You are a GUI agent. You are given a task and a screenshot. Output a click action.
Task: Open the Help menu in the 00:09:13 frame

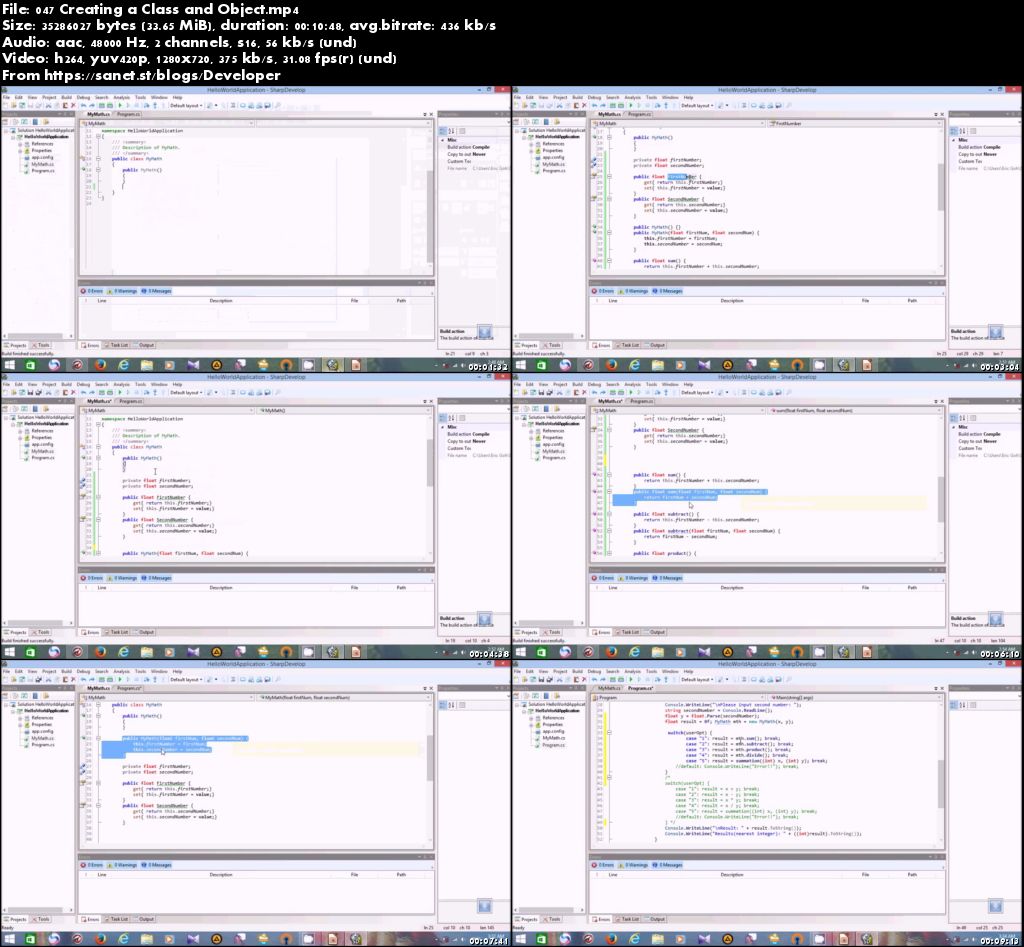point(688,671)
